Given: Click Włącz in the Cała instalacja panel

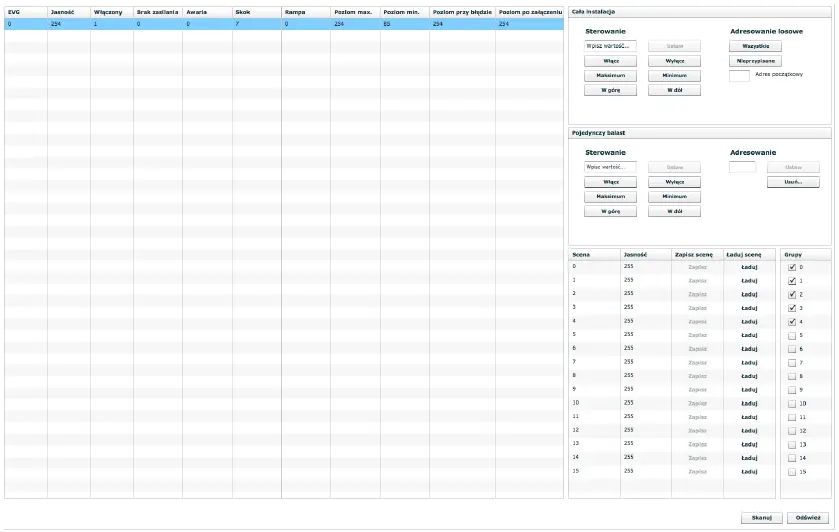Looking at the screenshot, I should coord(610,61).
